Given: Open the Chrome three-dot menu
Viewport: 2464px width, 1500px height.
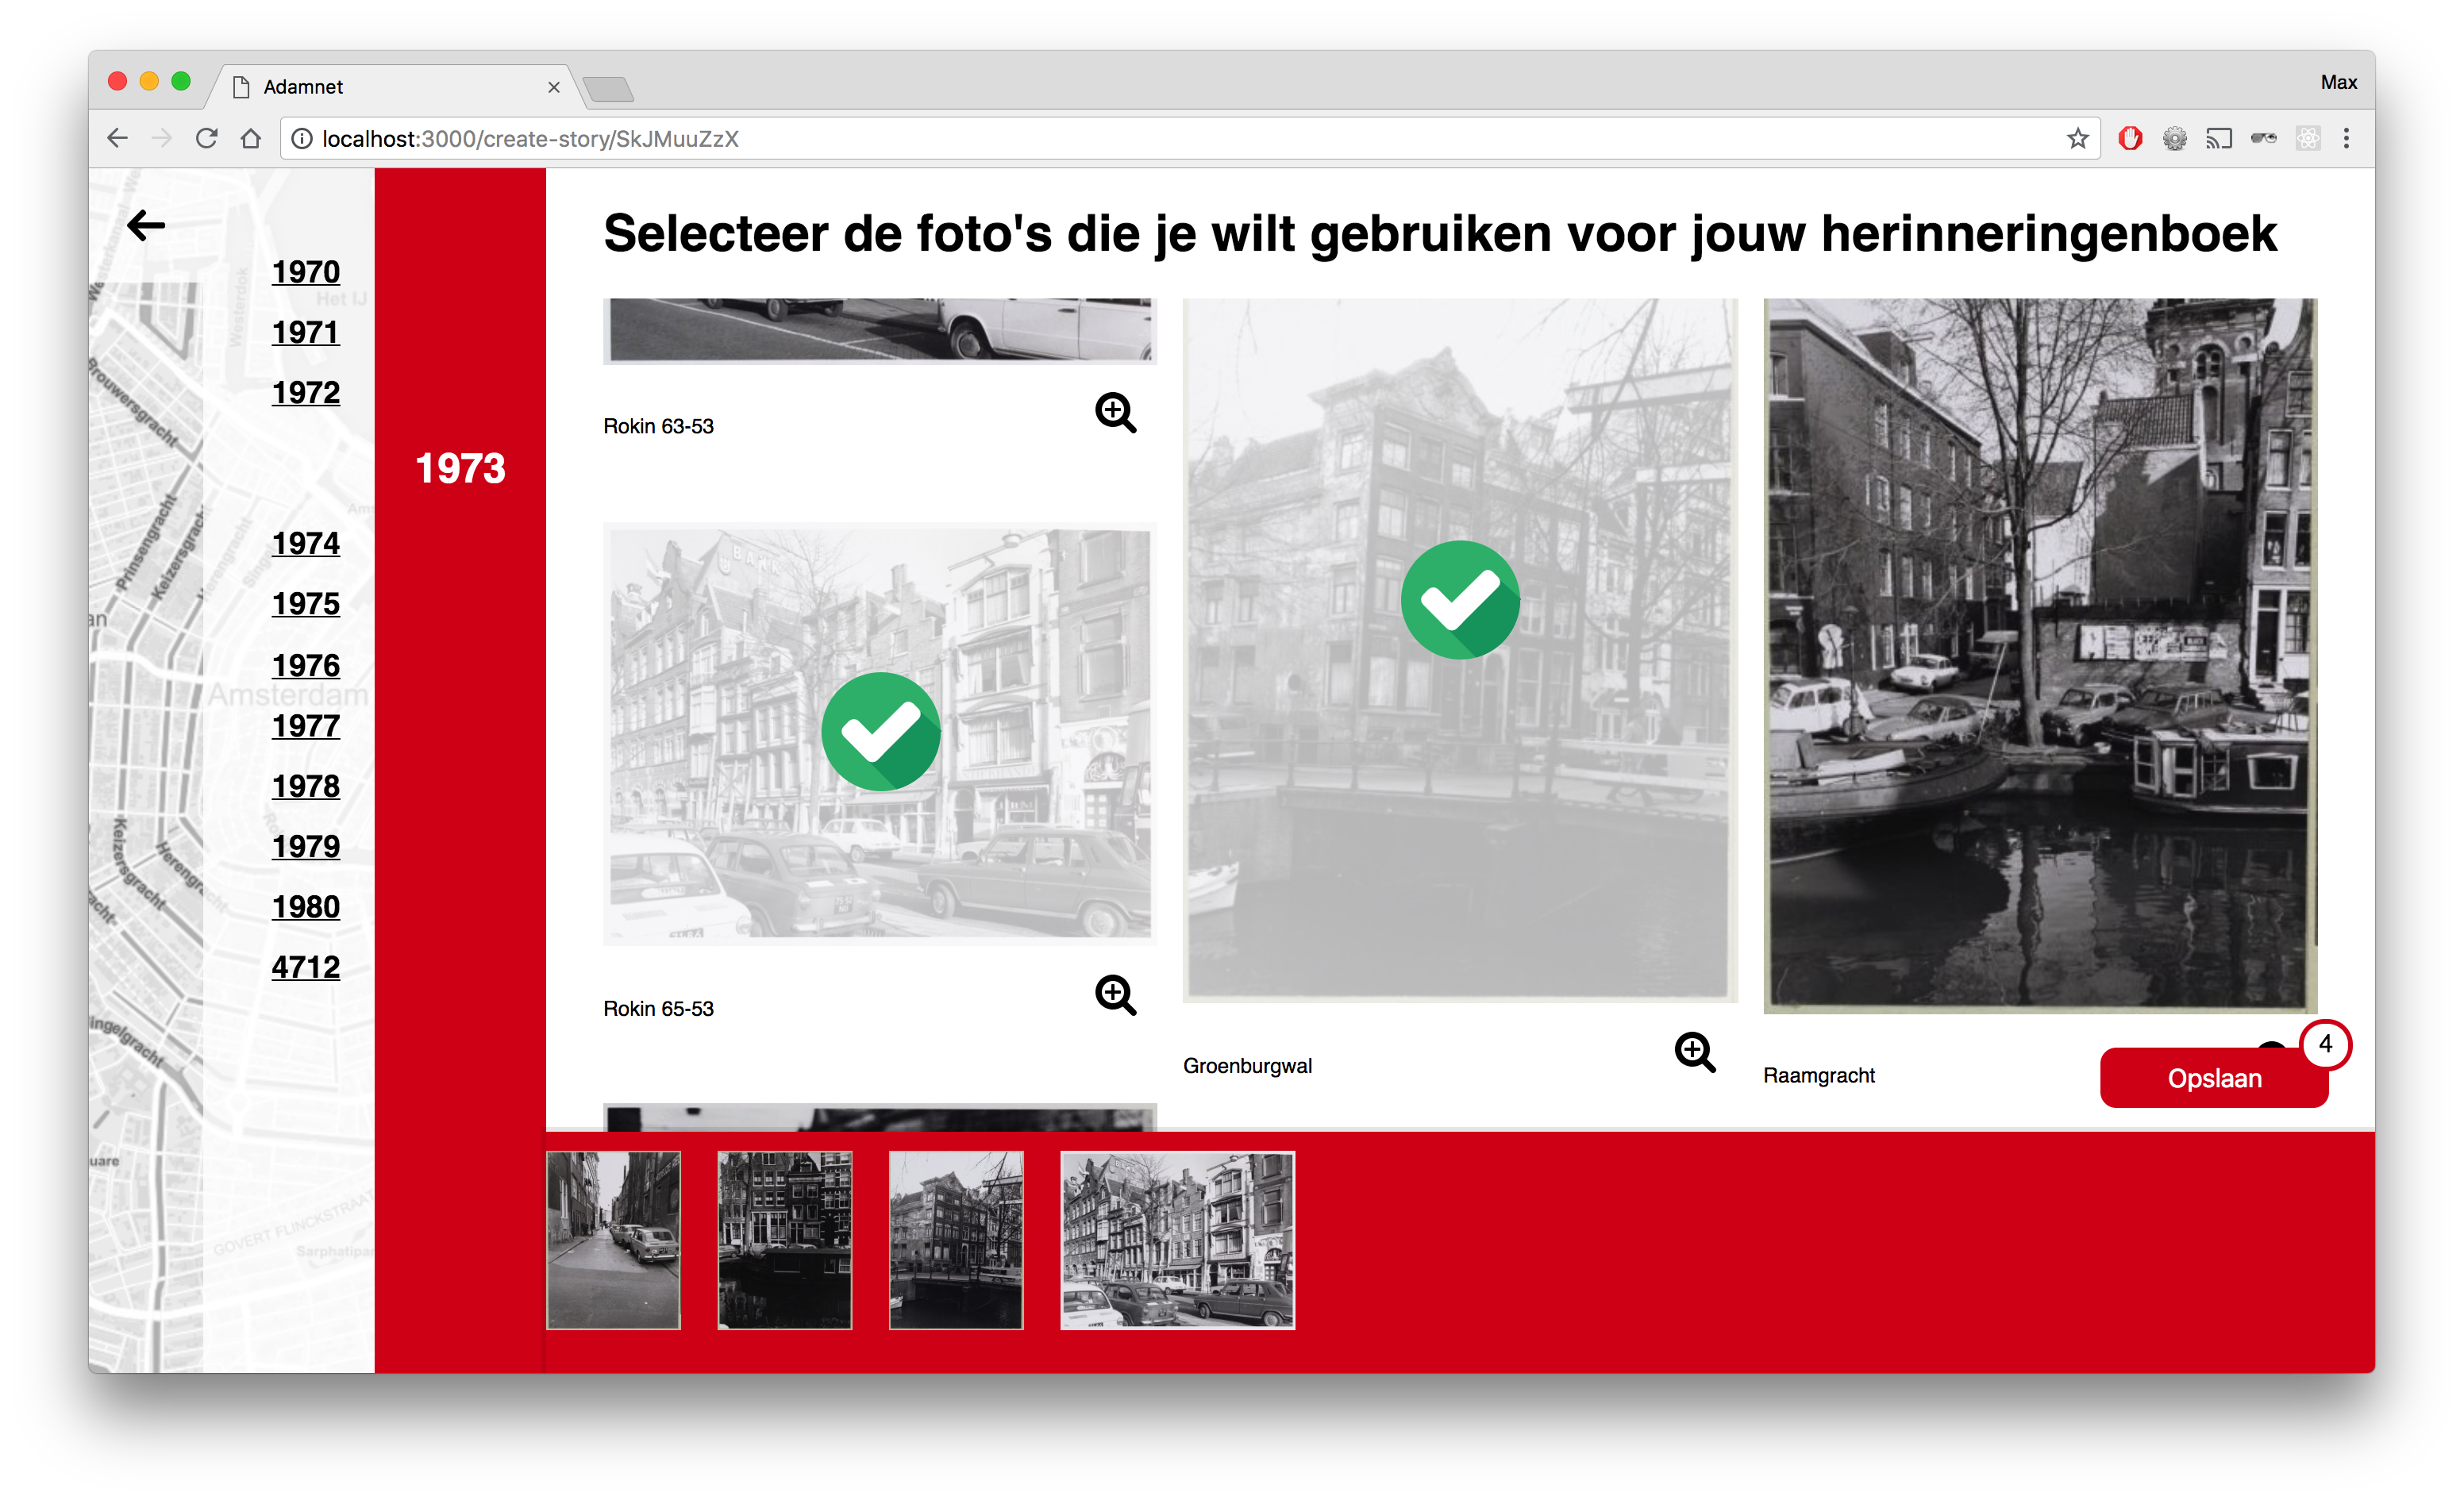Looking at the screenshot, I should pyautogui.click(x=2346, y=139).
